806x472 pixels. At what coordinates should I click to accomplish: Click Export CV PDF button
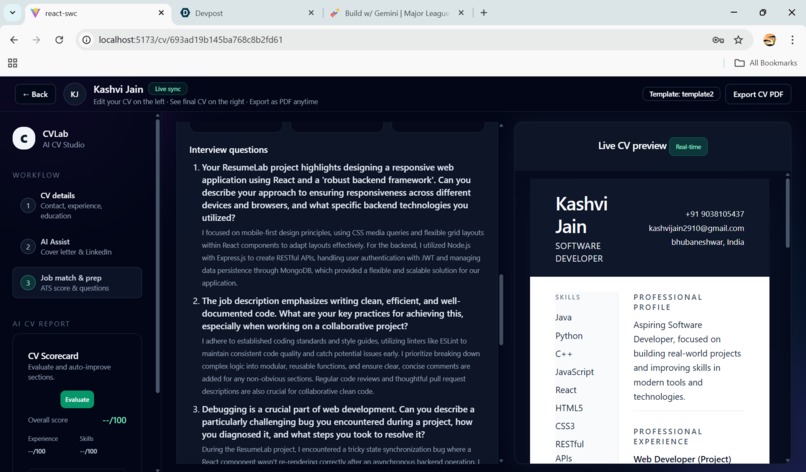tap(758, 94)
